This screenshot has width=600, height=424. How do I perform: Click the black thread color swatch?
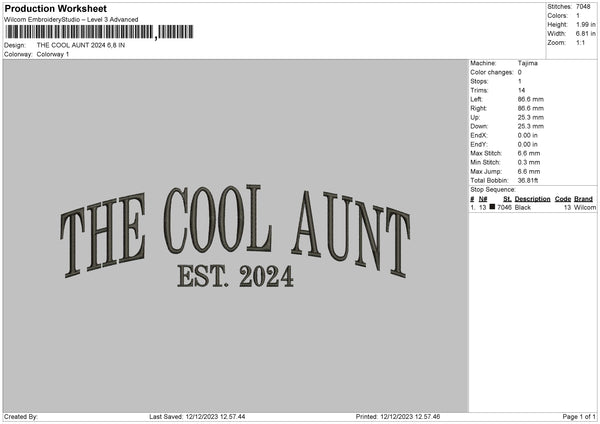click(x=493, y=207)
